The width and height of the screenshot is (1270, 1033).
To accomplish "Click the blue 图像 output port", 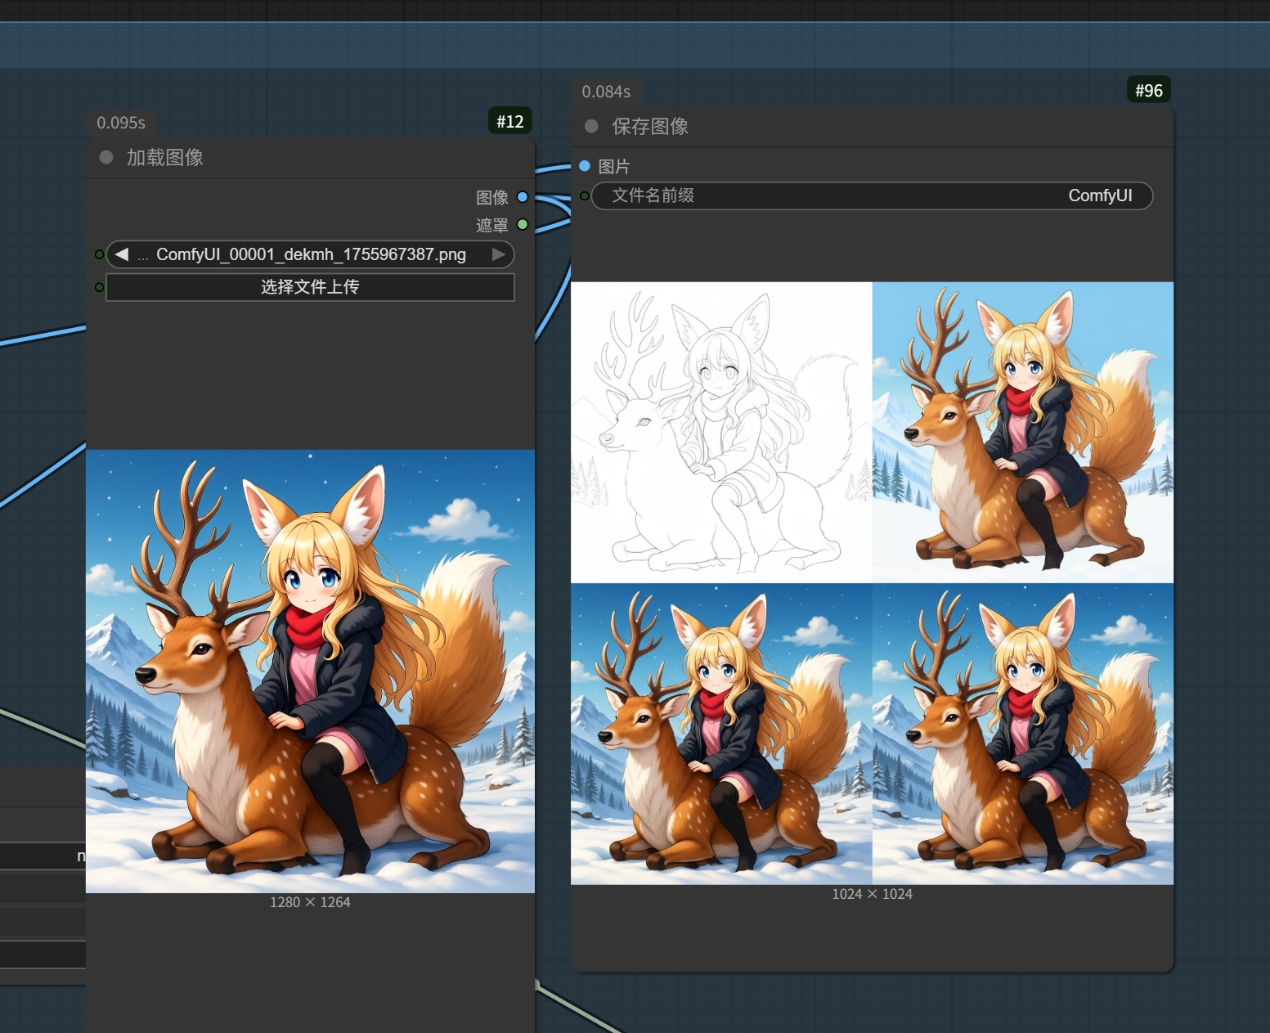I will 522,197.
